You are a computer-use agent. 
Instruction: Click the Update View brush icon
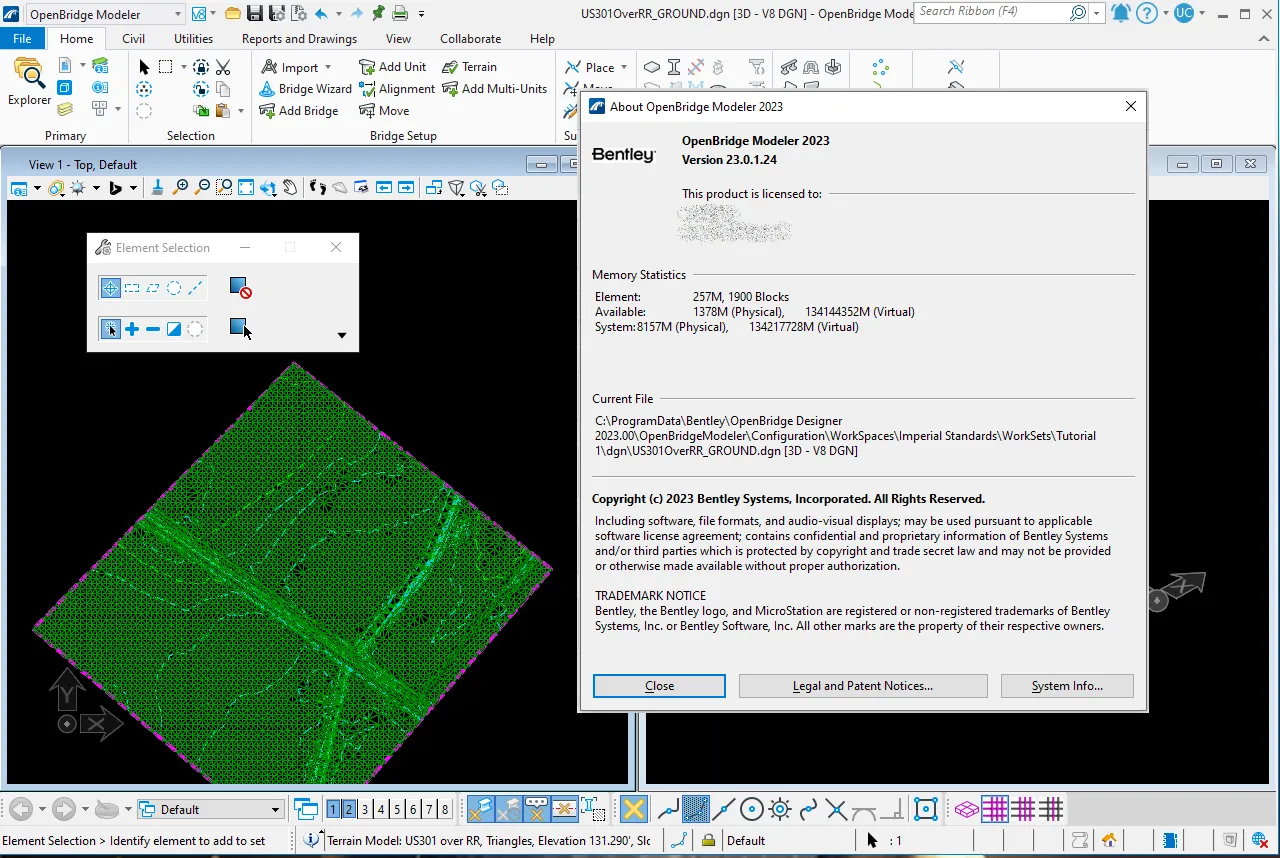pyautogui.click(x=157, y=187)
